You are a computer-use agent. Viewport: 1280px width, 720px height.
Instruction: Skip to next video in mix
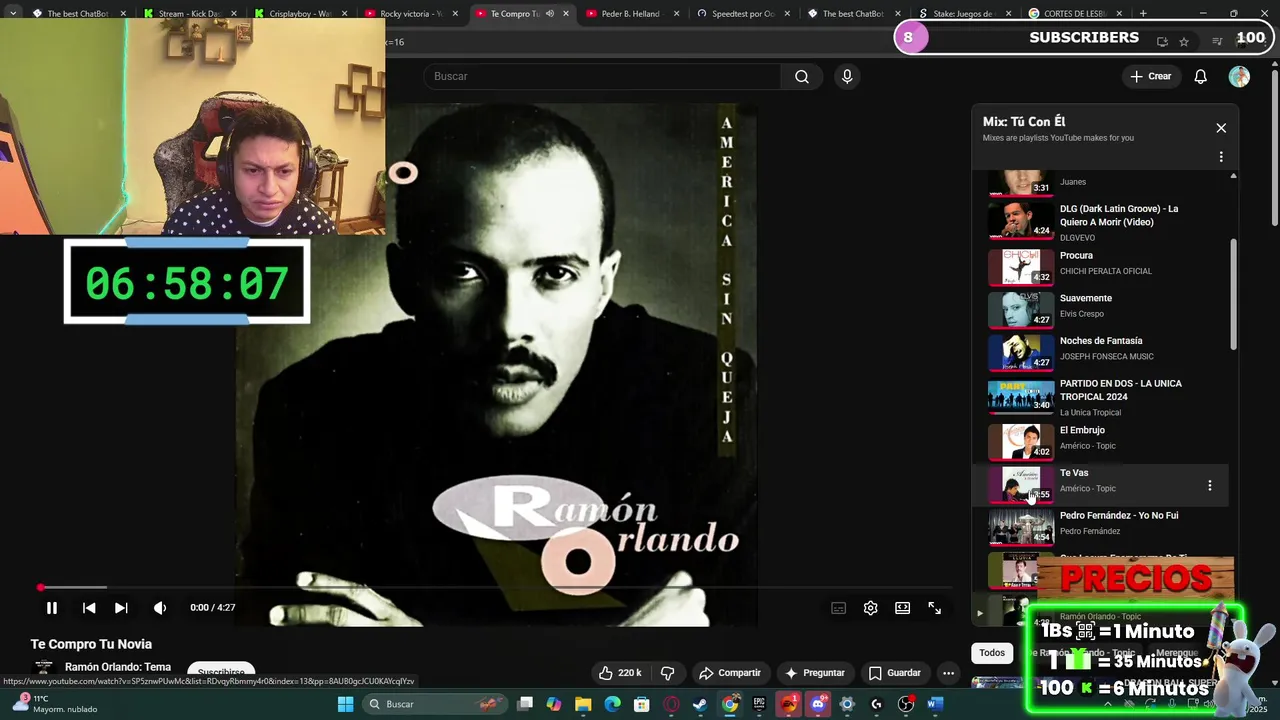121,608
